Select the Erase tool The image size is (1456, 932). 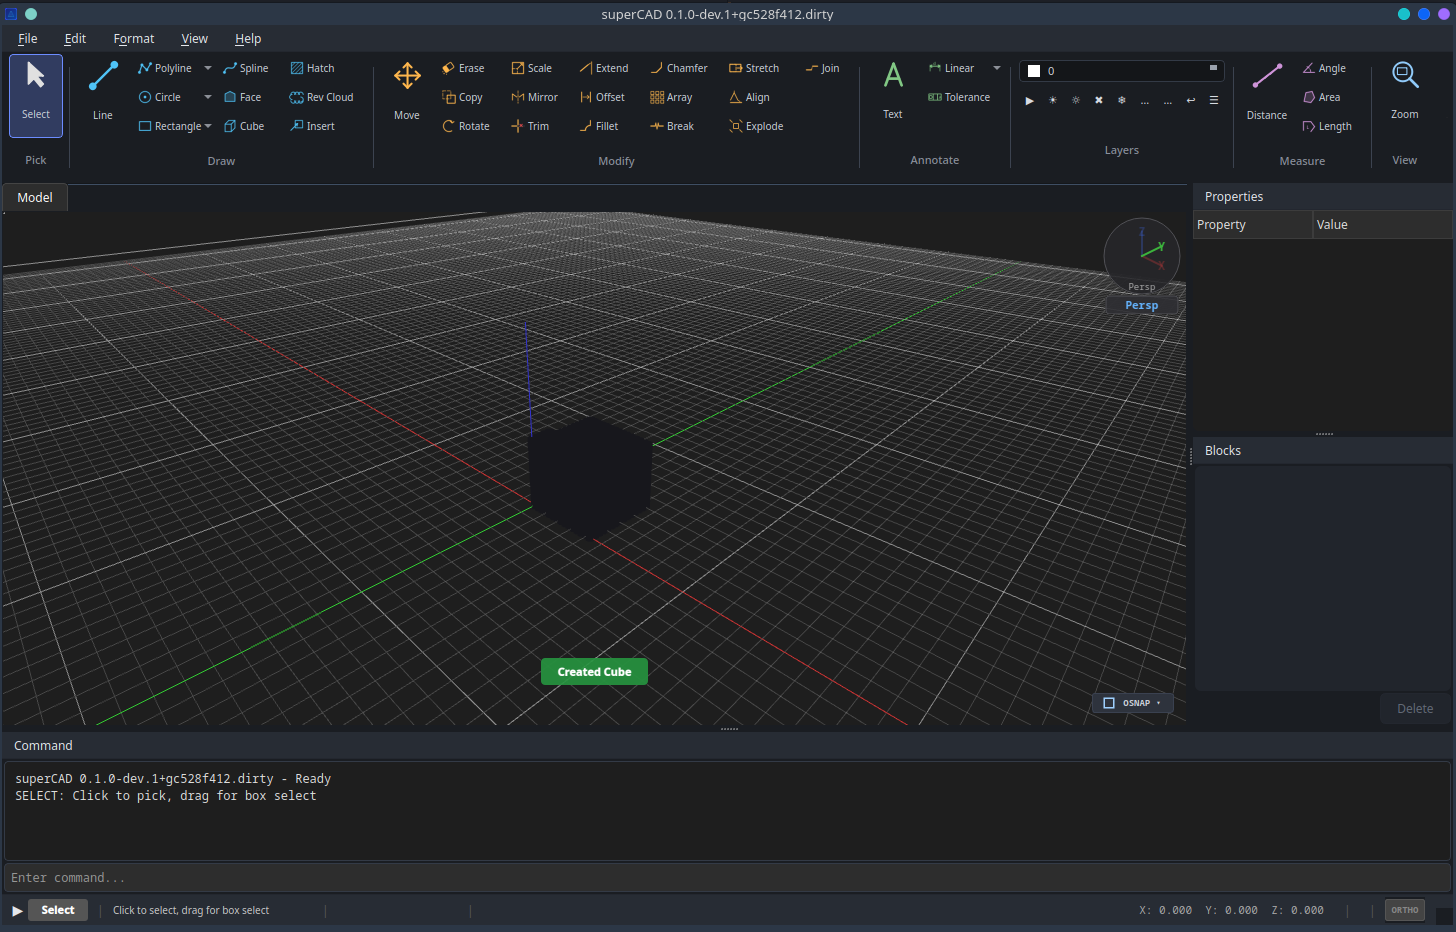point(464,68)
